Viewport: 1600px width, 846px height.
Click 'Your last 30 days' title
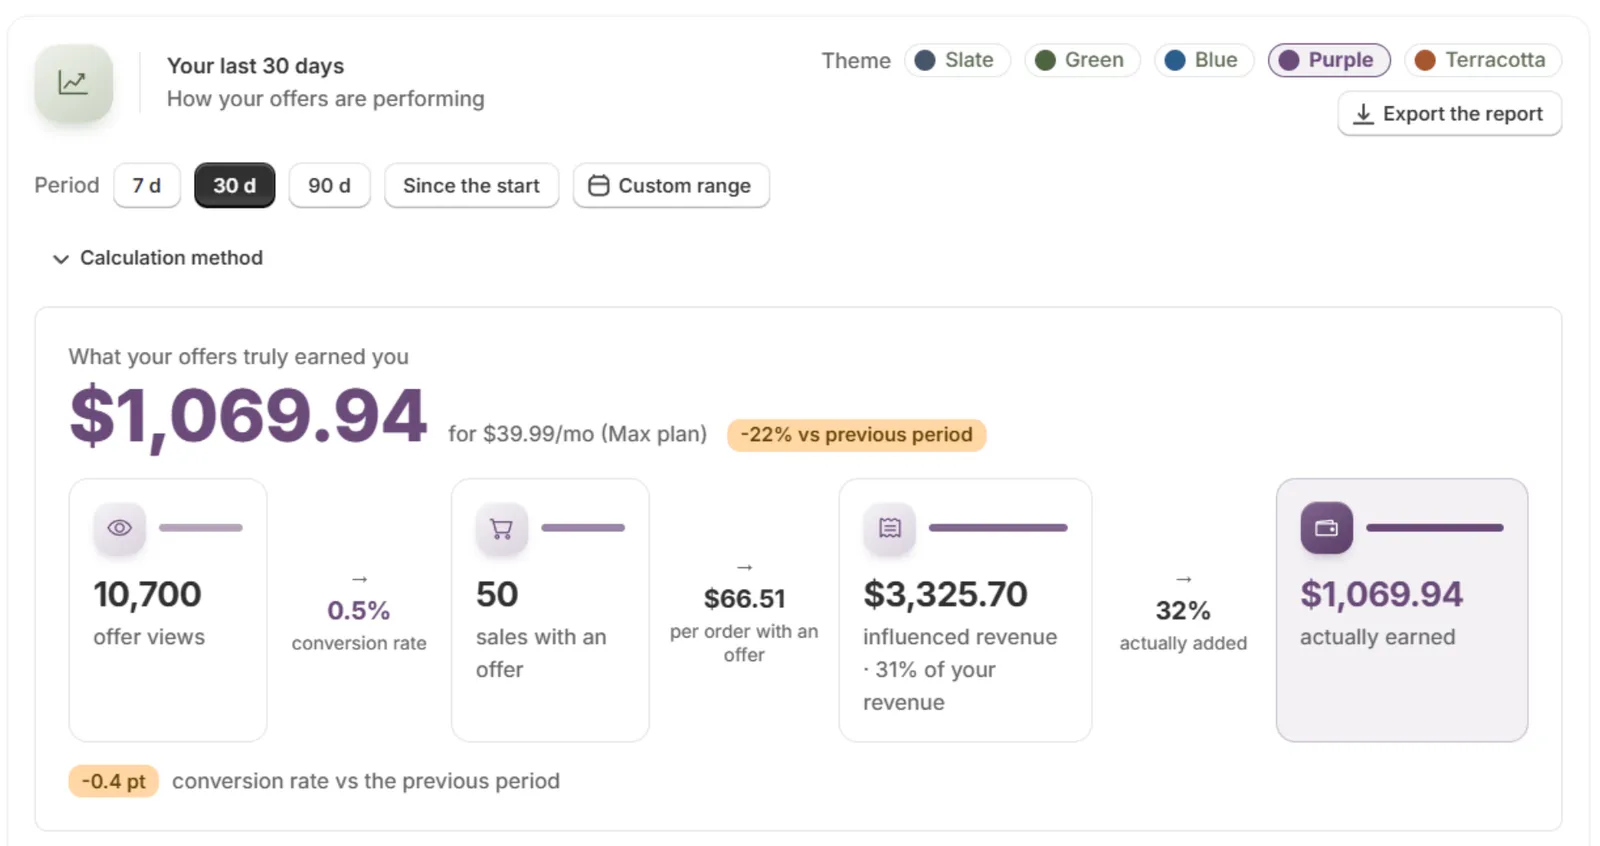256,66
